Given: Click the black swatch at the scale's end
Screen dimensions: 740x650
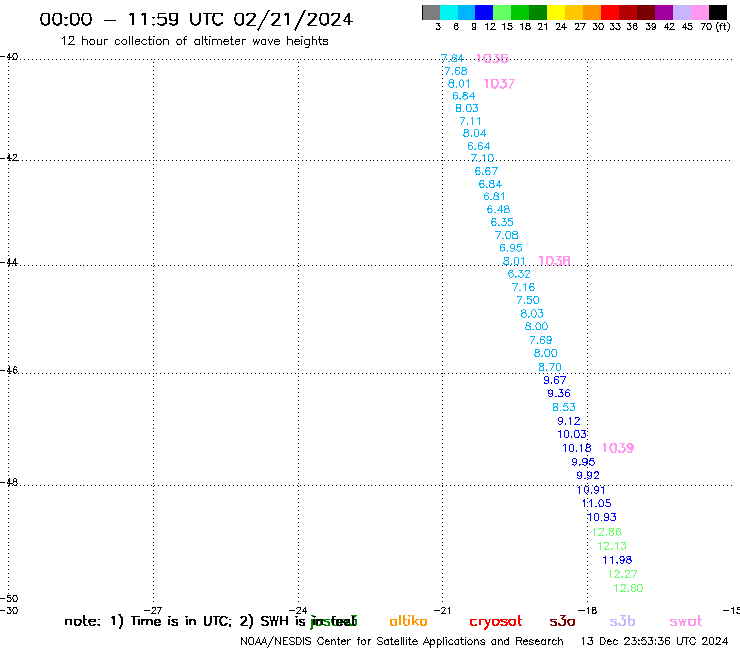Looking at the screenshot, I should point(718,12).
